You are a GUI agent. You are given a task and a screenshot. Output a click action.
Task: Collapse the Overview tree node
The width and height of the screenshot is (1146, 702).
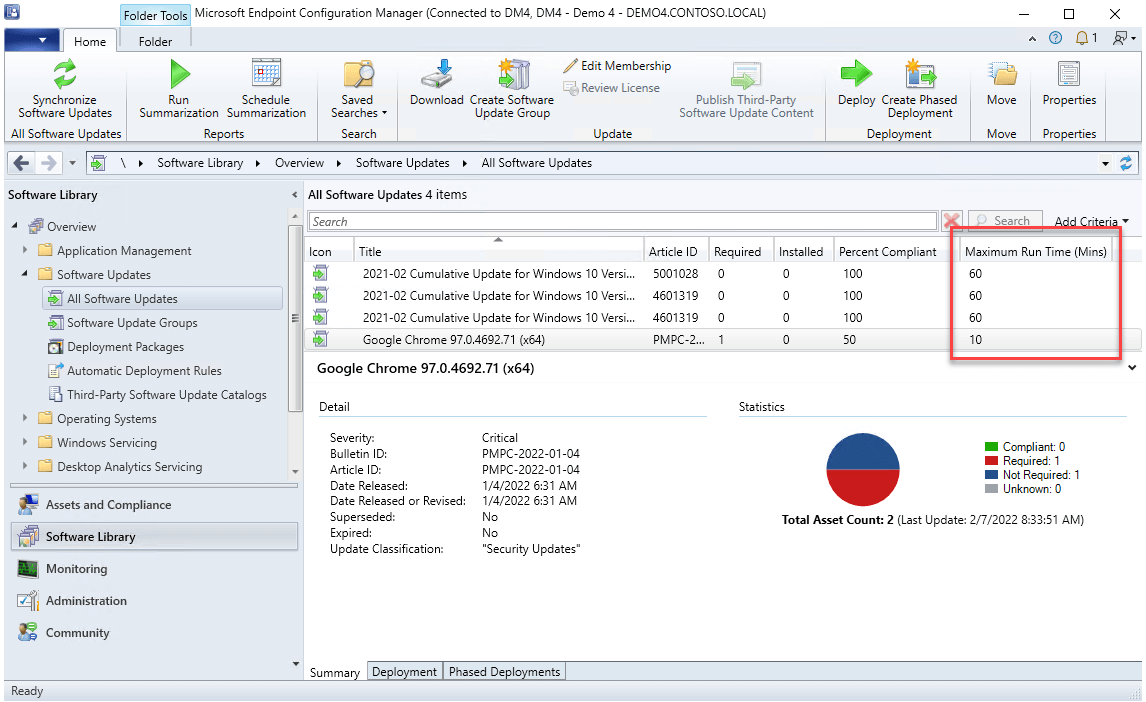click(x=15, y=226)
